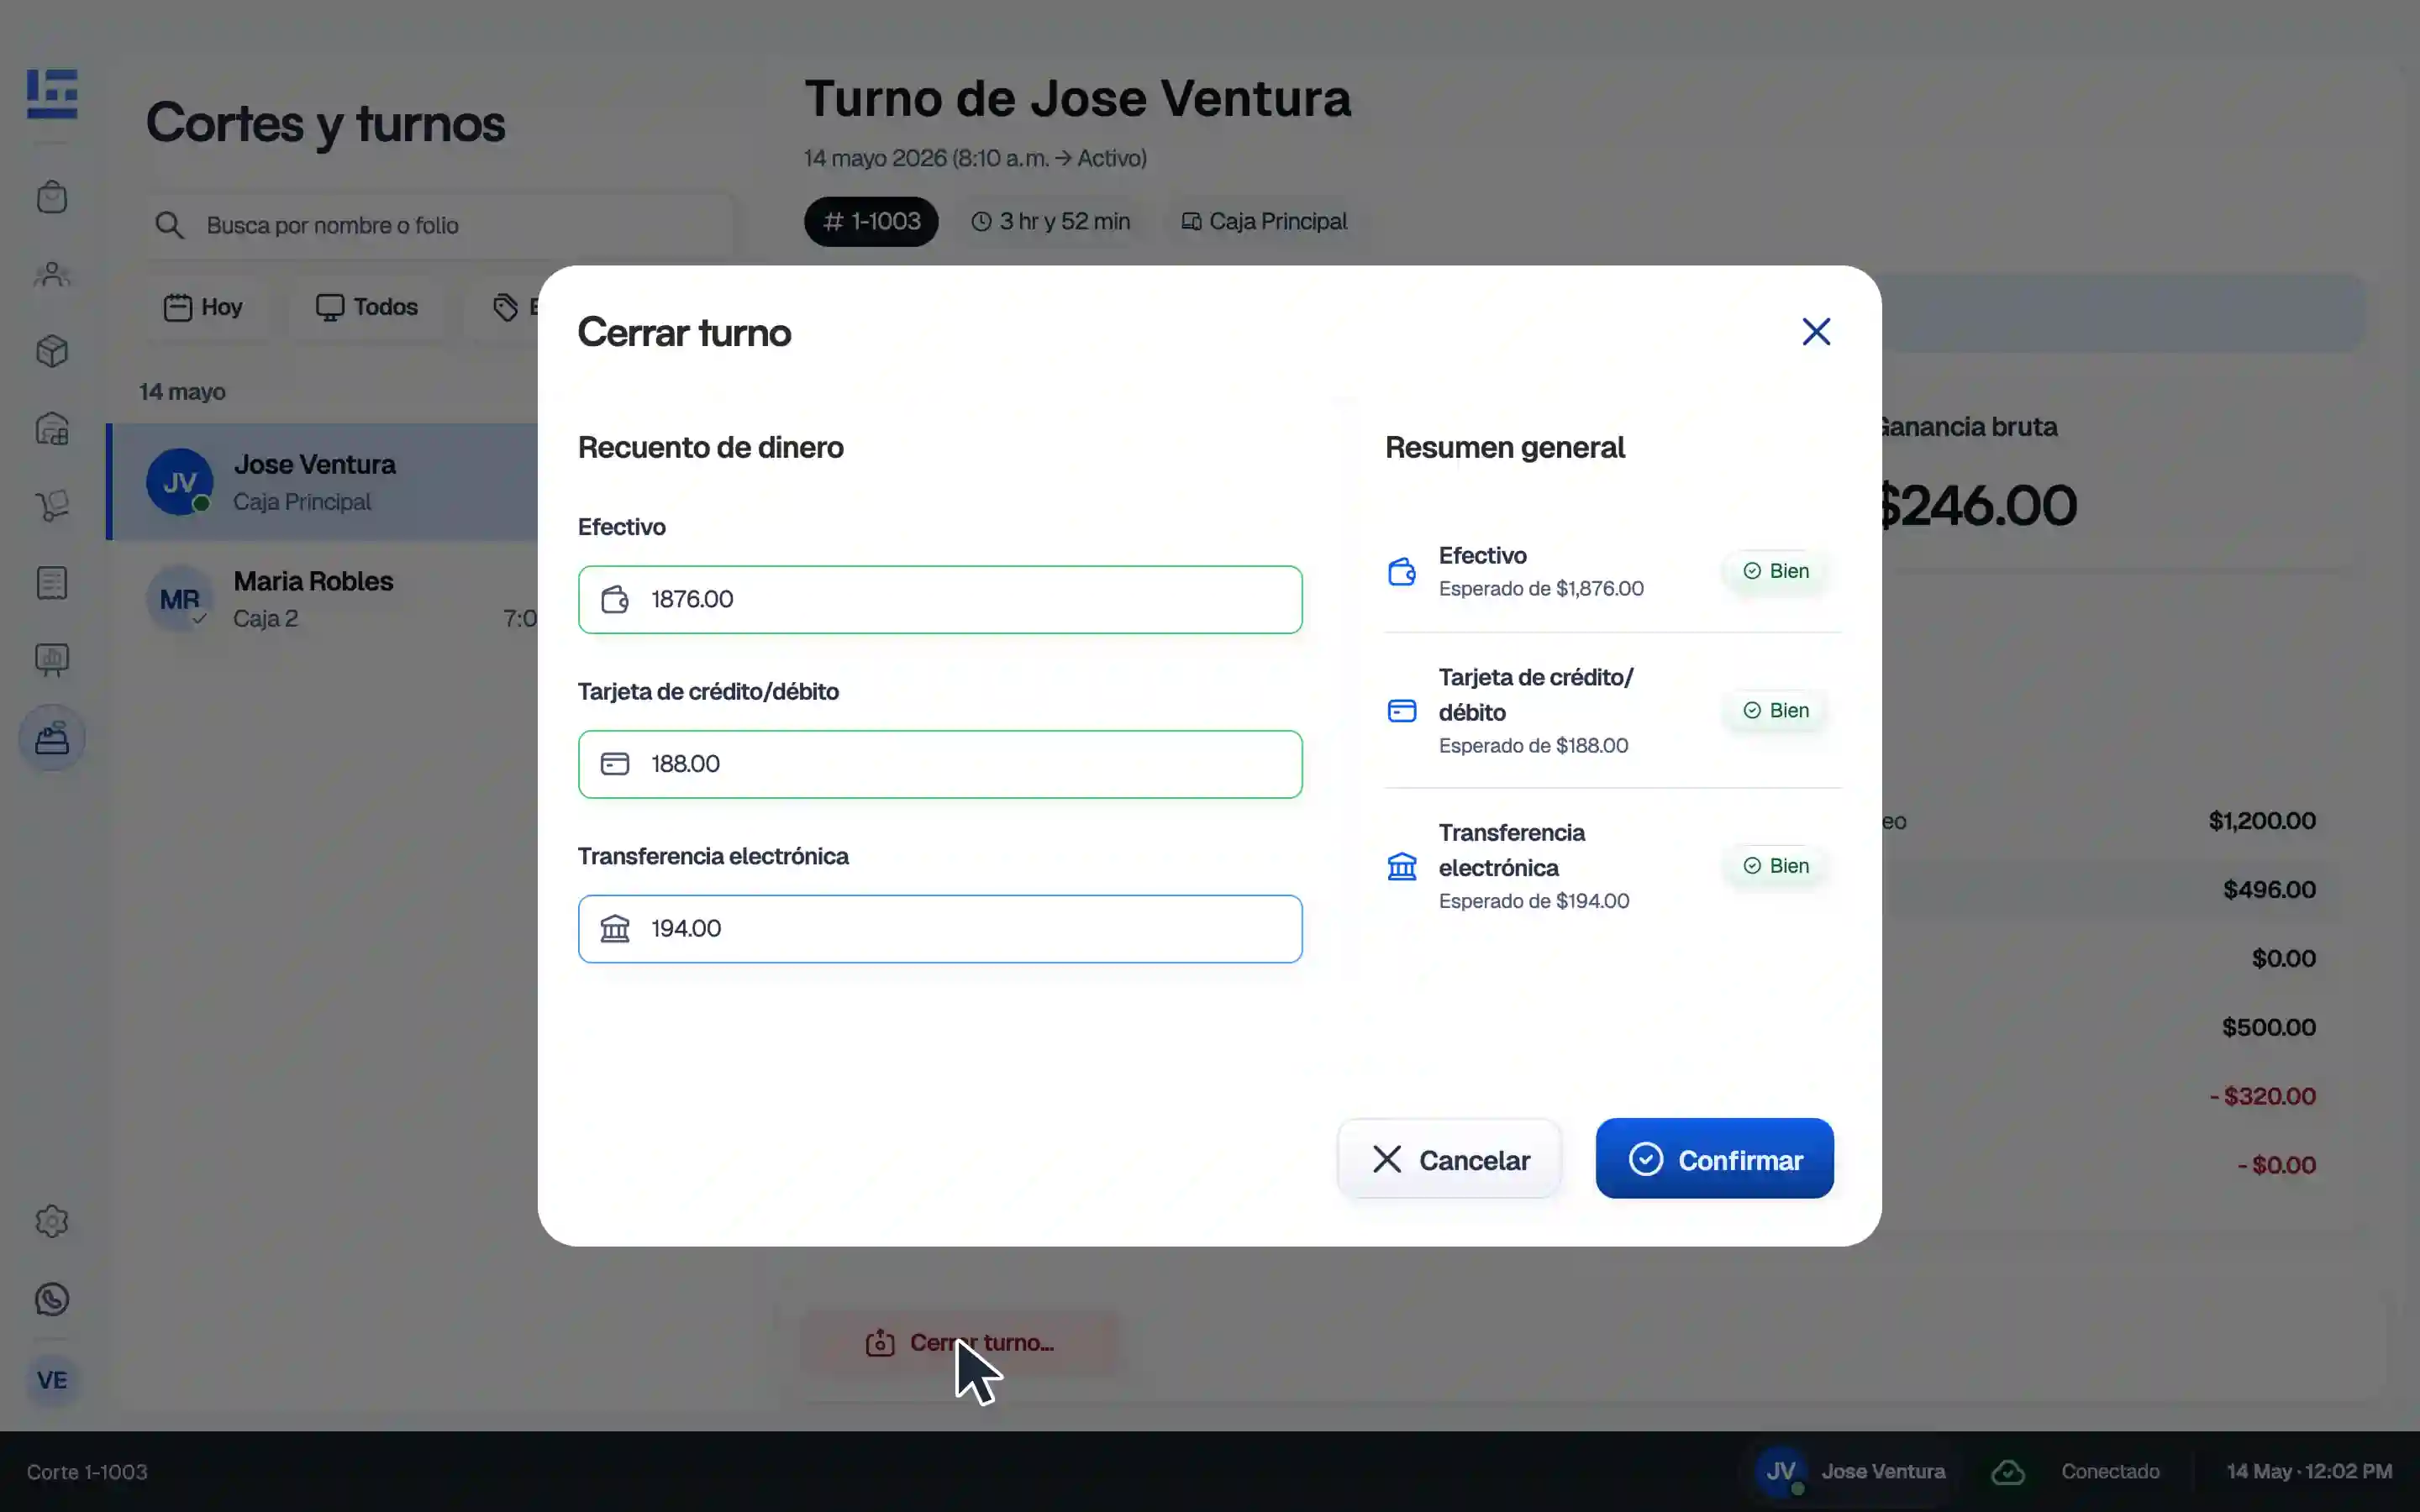This screenshot has width=2420, height=1512.
Task: Open the document list icon in the sidebar
Action: coord(52,583)
